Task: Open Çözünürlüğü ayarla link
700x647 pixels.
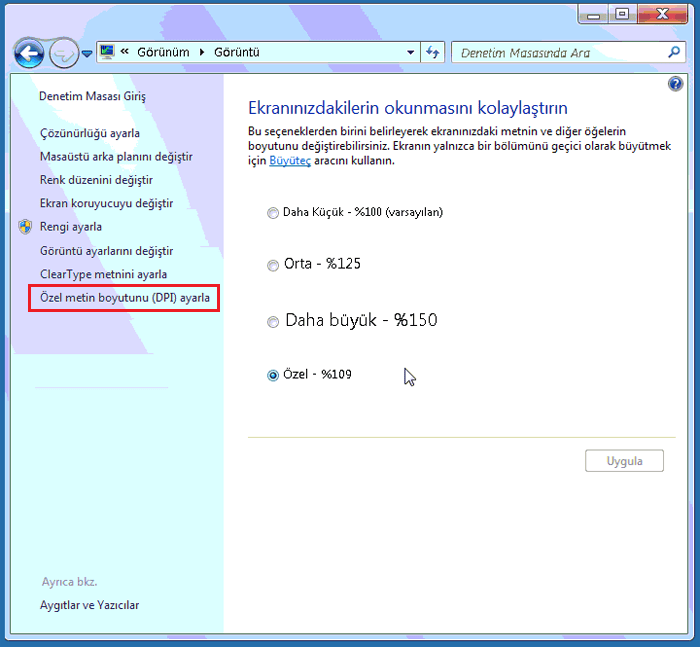Action: tap(90, 133)
